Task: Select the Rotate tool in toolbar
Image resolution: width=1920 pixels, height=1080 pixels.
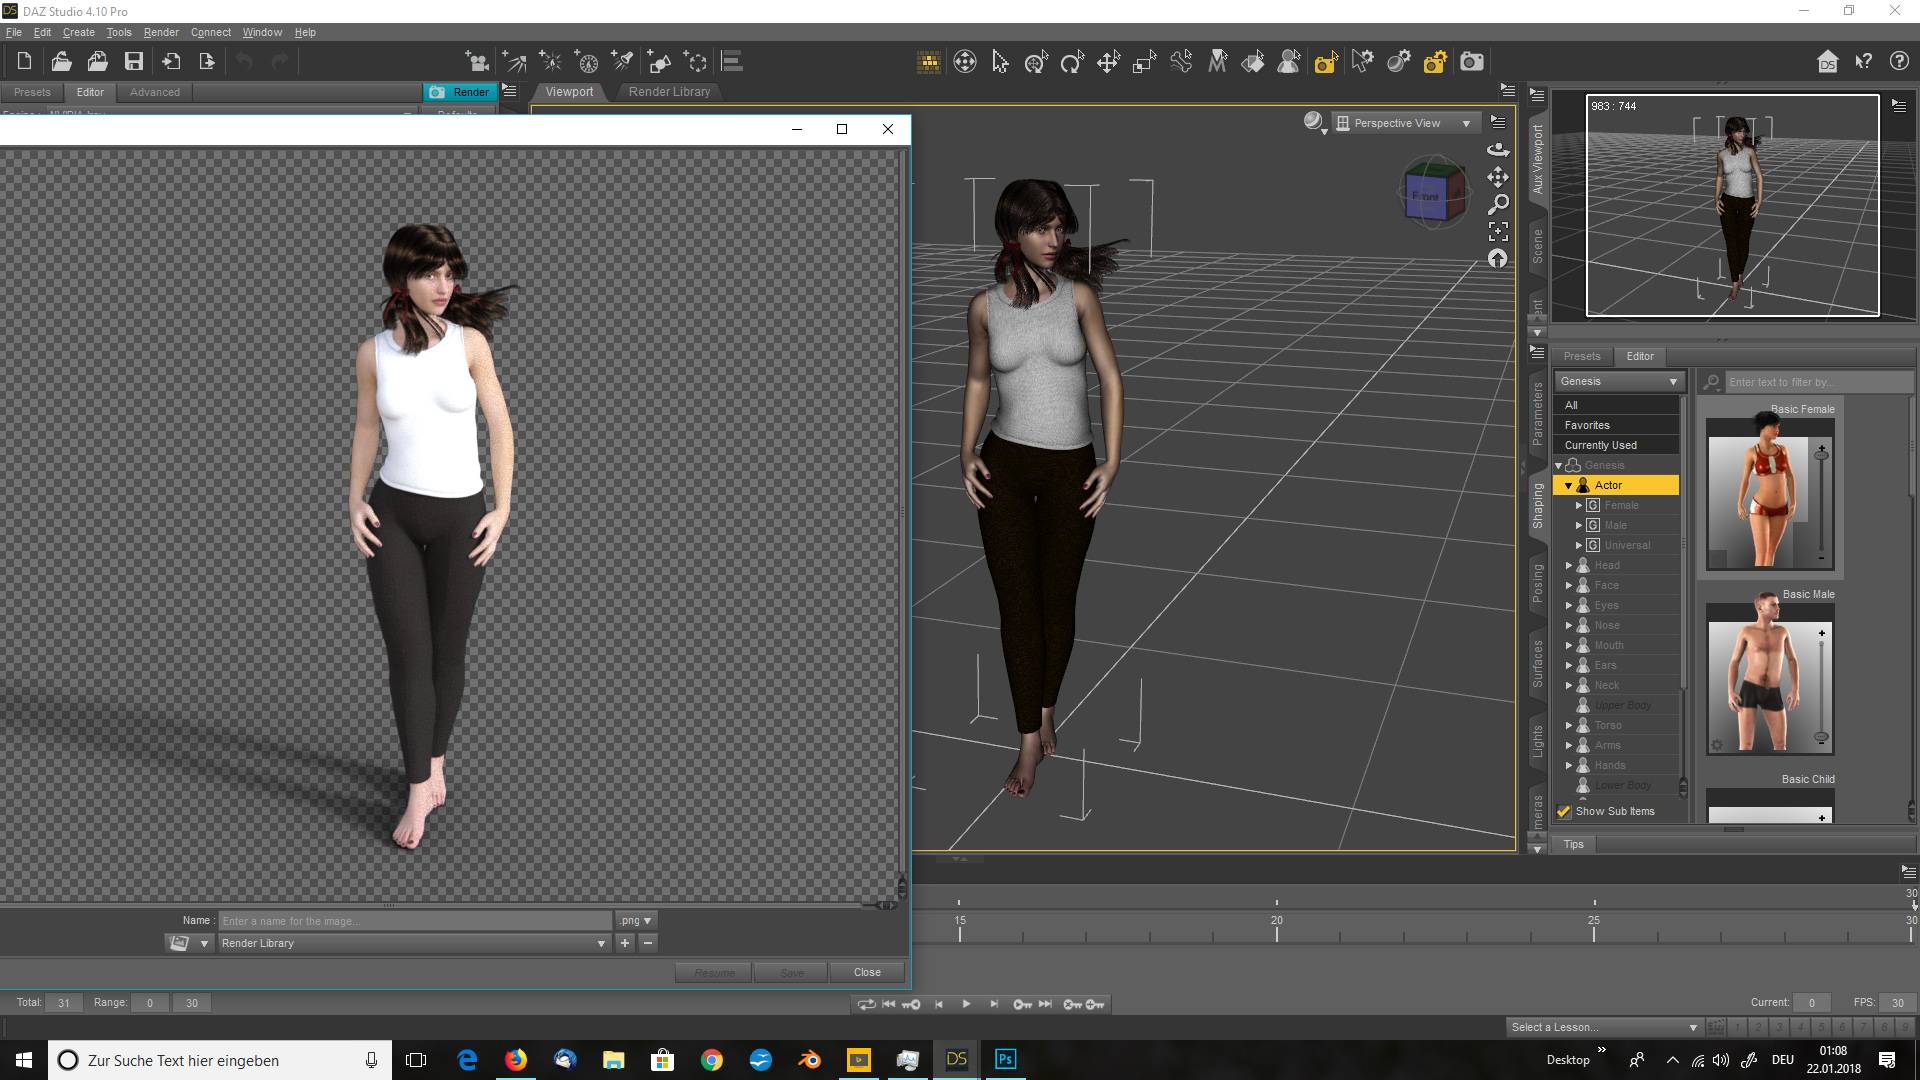Action: (1072, 62)
